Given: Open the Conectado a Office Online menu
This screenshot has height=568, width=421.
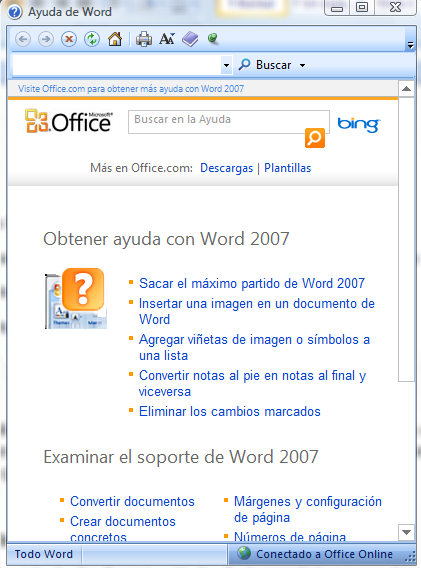Looking at the screenshot, I should [x=324, y=554].
